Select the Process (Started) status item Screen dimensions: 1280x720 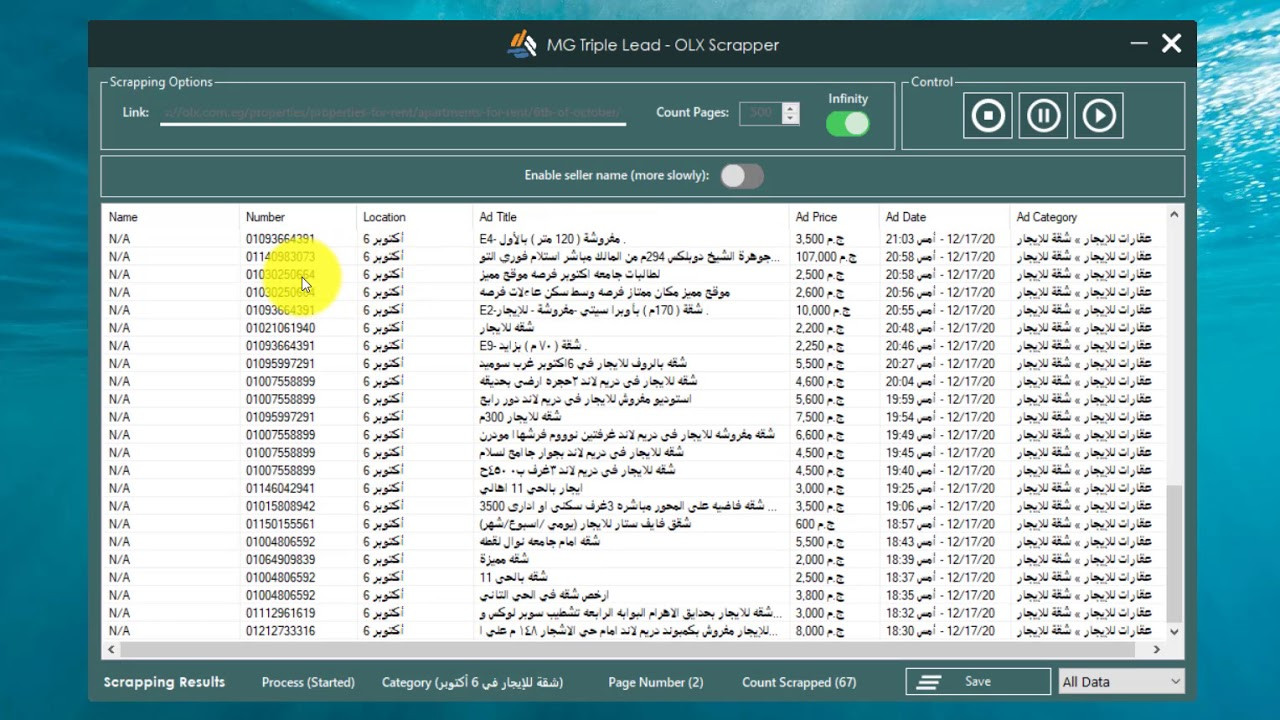coord(308,682)
